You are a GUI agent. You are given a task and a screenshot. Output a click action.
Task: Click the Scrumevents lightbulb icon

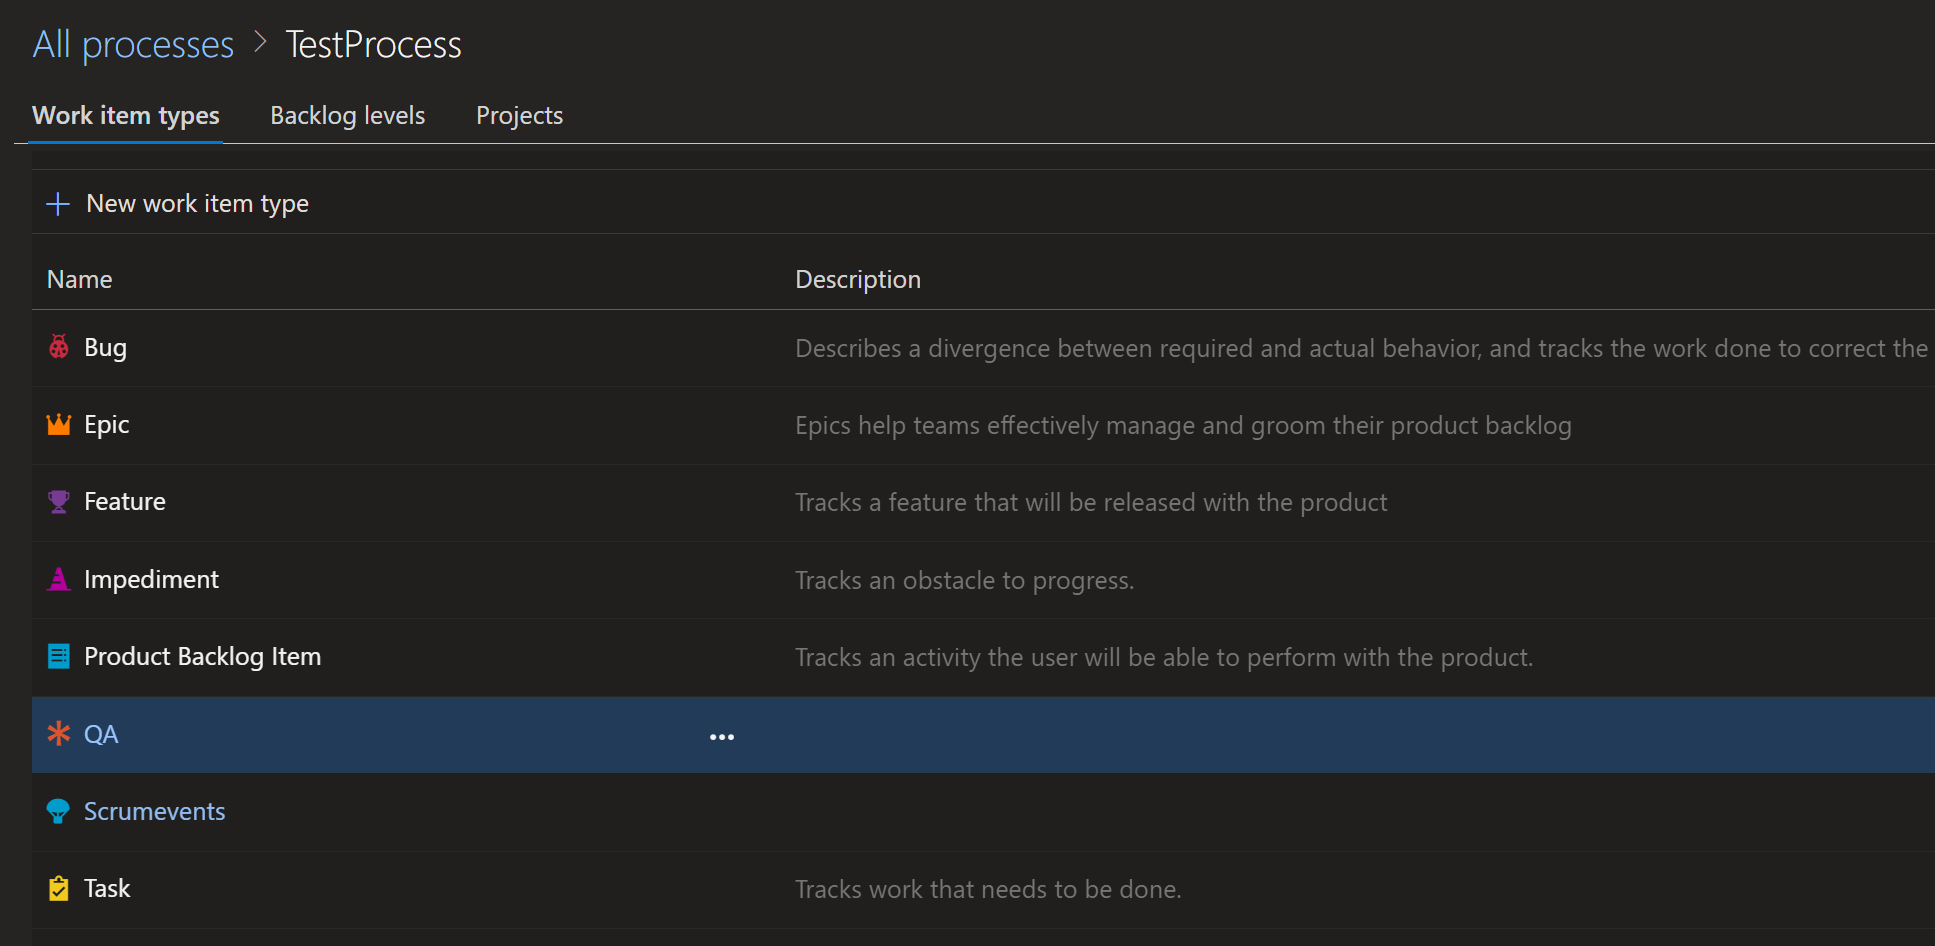pyautogui.click(x=58, y=811)
